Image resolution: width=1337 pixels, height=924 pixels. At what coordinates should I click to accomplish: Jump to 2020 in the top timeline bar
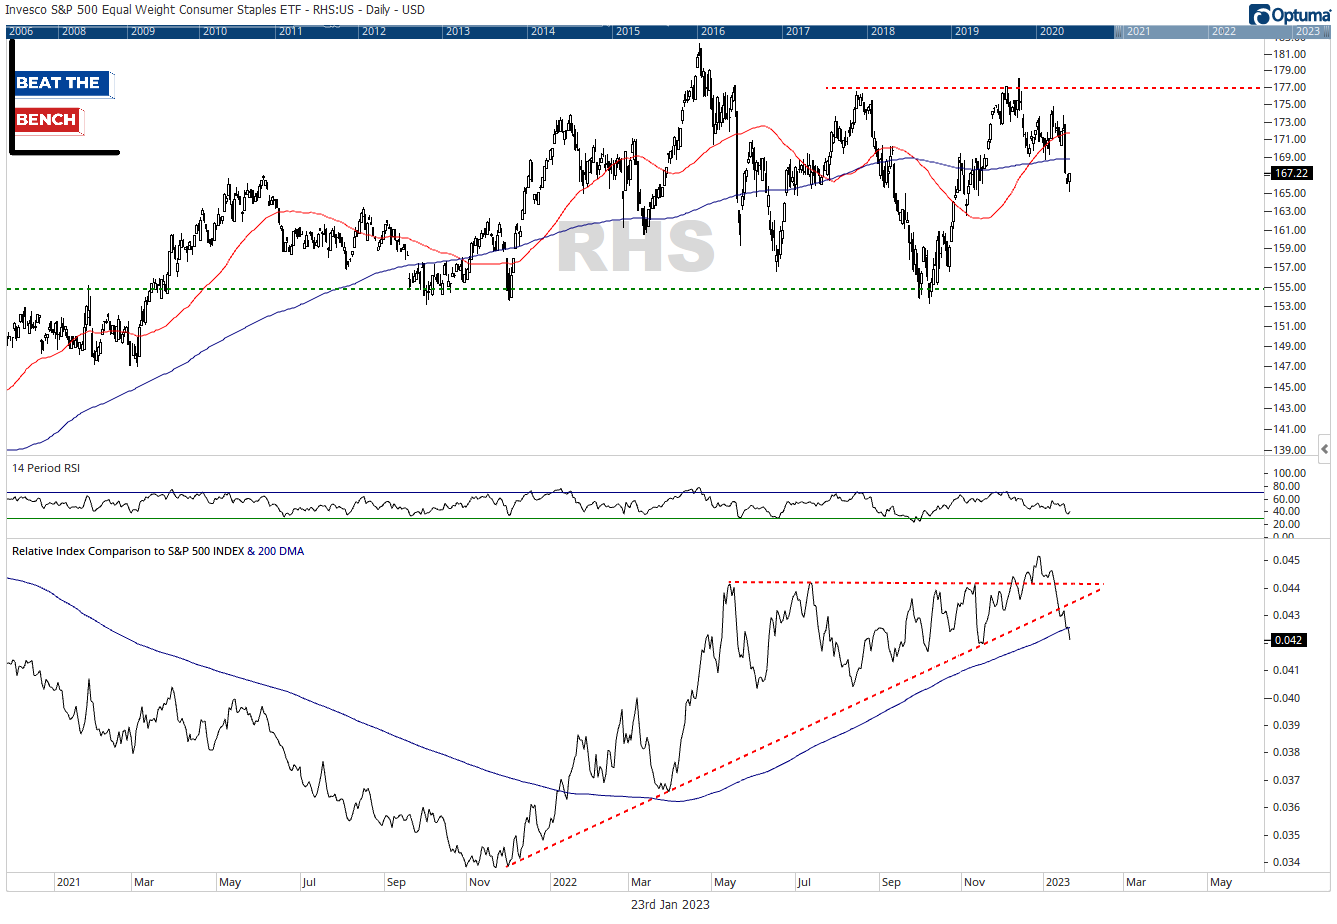click(x=1052, y=31)
